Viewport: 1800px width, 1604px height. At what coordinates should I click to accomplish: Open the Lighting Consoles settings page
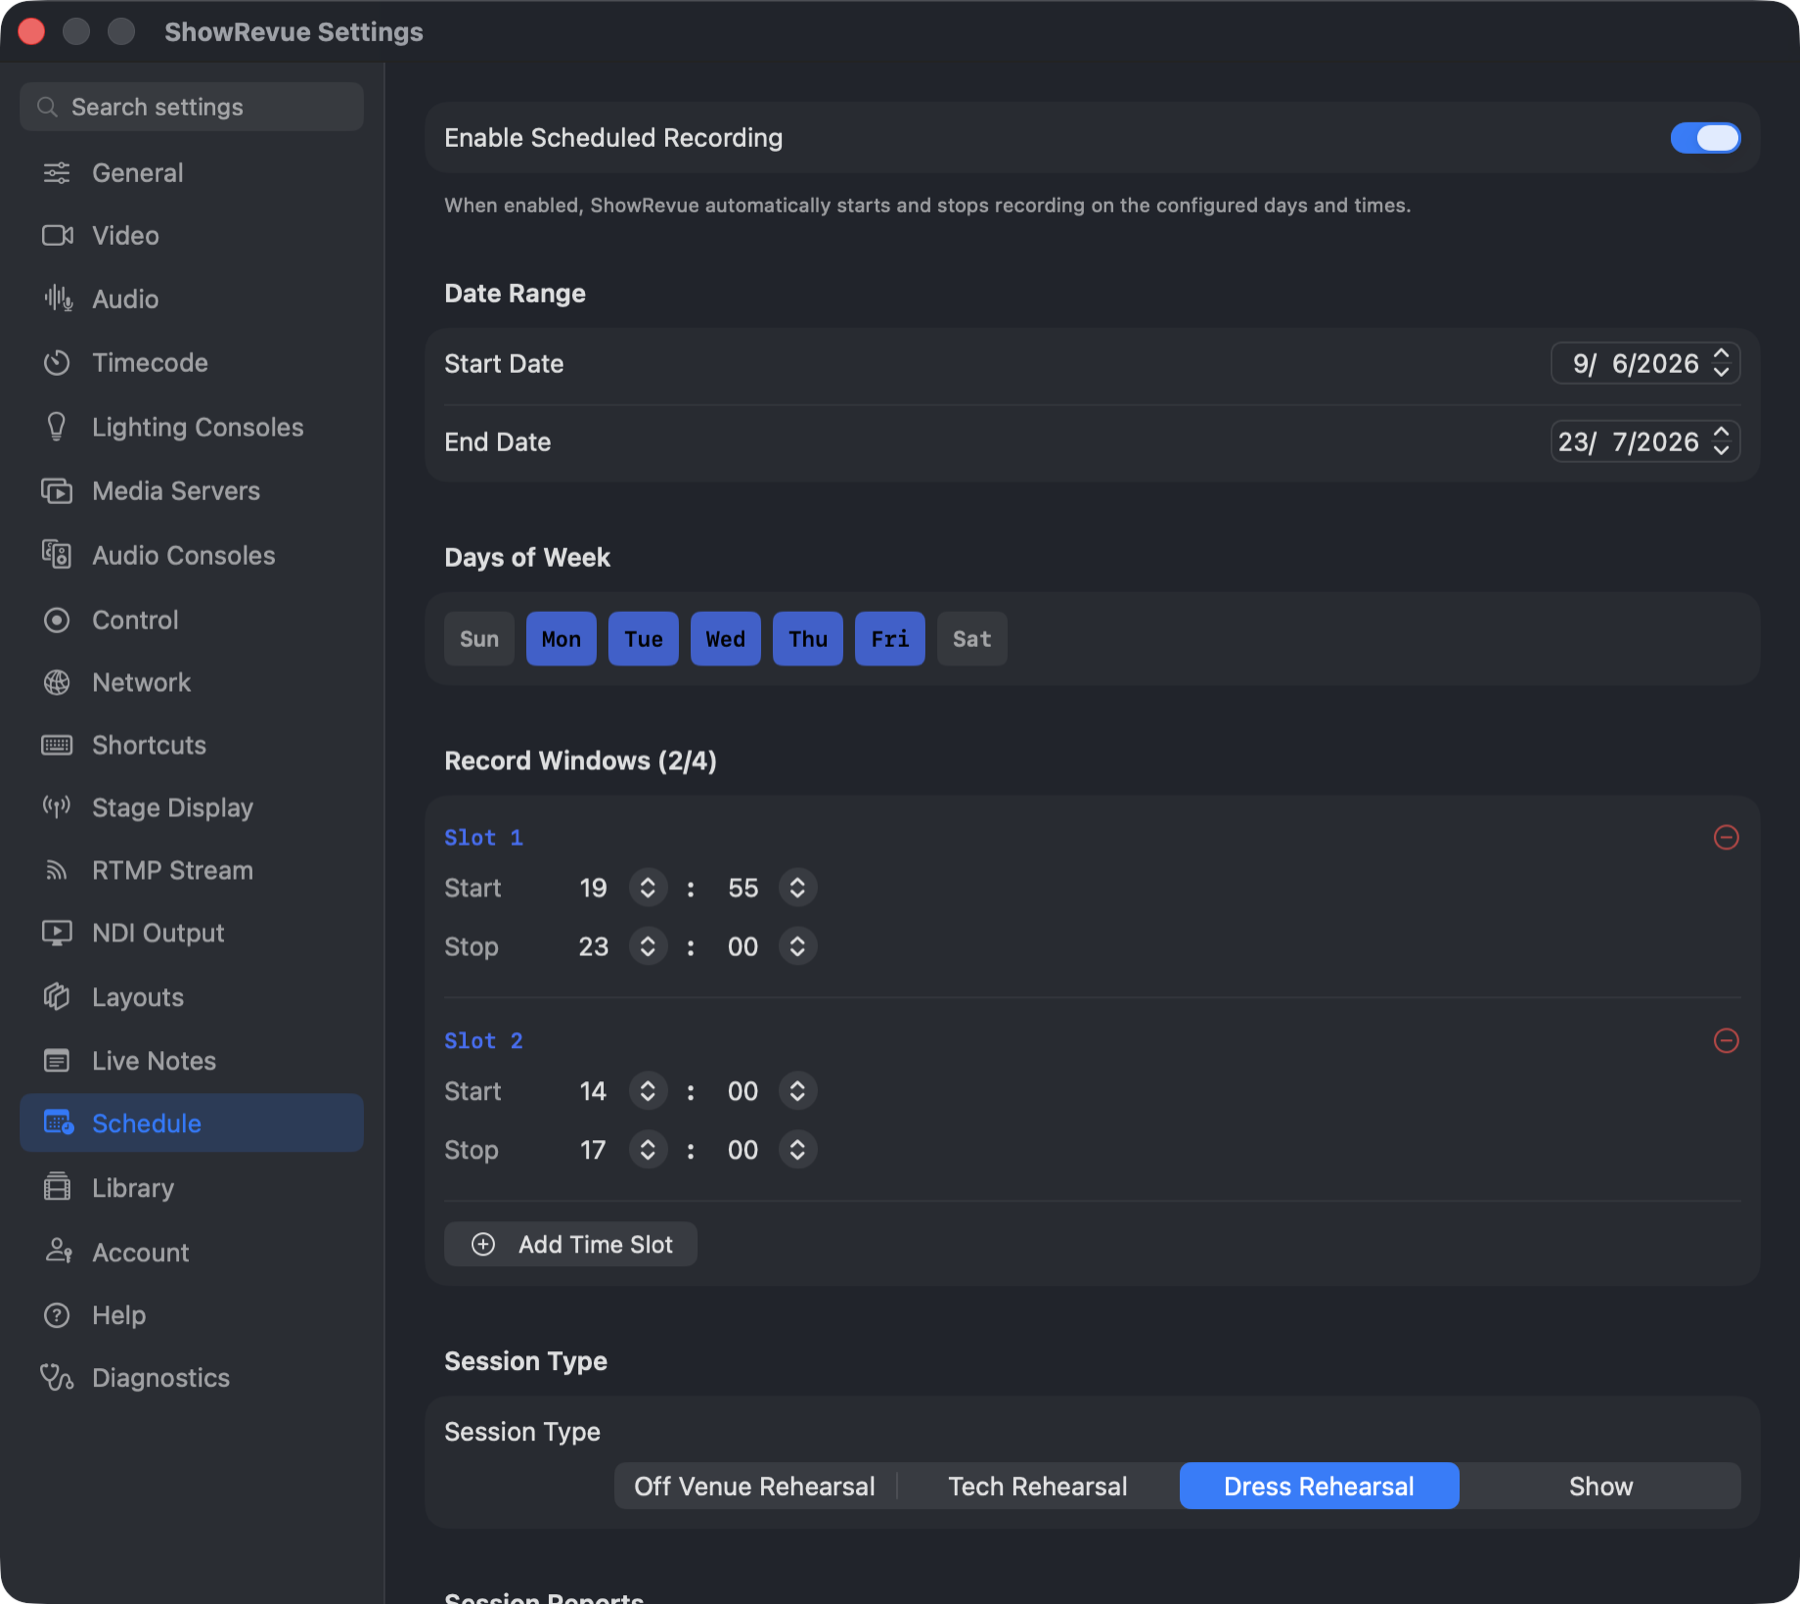pos(191,427)
